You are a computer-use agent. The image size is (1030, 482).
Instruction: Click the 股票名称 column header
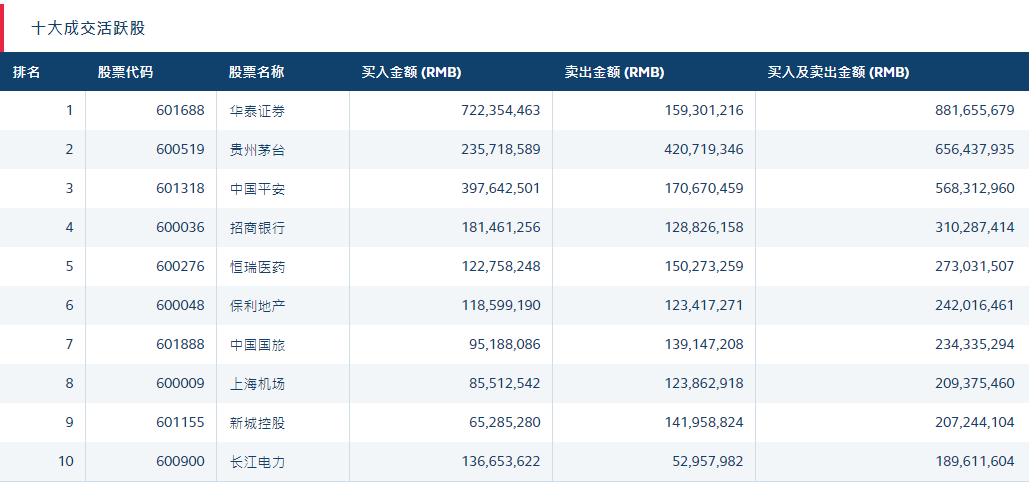tap(257, 72)
